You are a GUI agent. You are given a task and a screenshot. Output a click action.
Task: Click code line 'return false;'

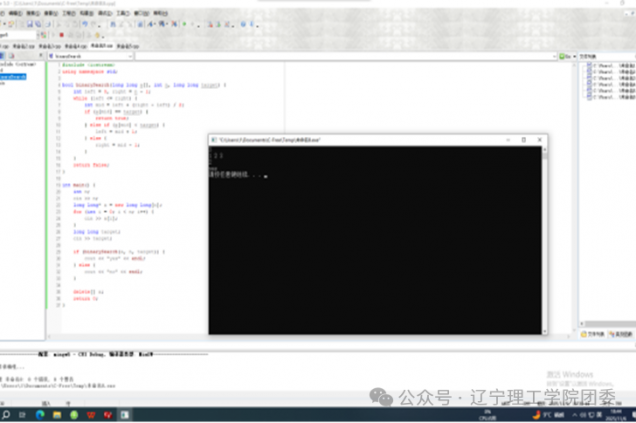click(x=91, y=165)
